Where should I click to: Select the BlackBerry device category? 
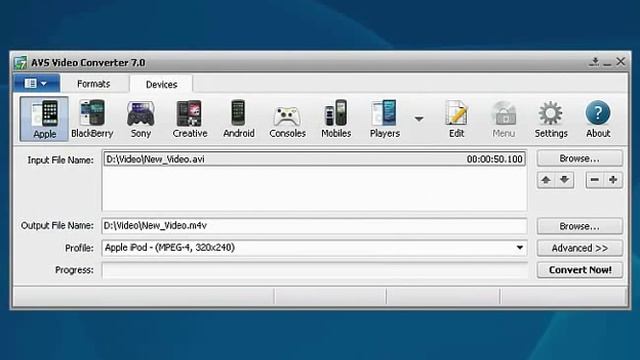click(x=92, y=119)
